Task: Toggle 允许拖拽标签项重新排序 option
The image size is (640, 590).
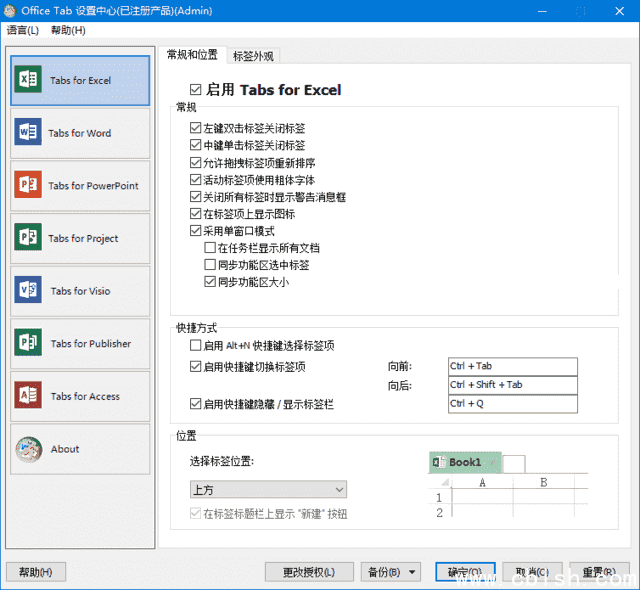Action: click(196, 162)
